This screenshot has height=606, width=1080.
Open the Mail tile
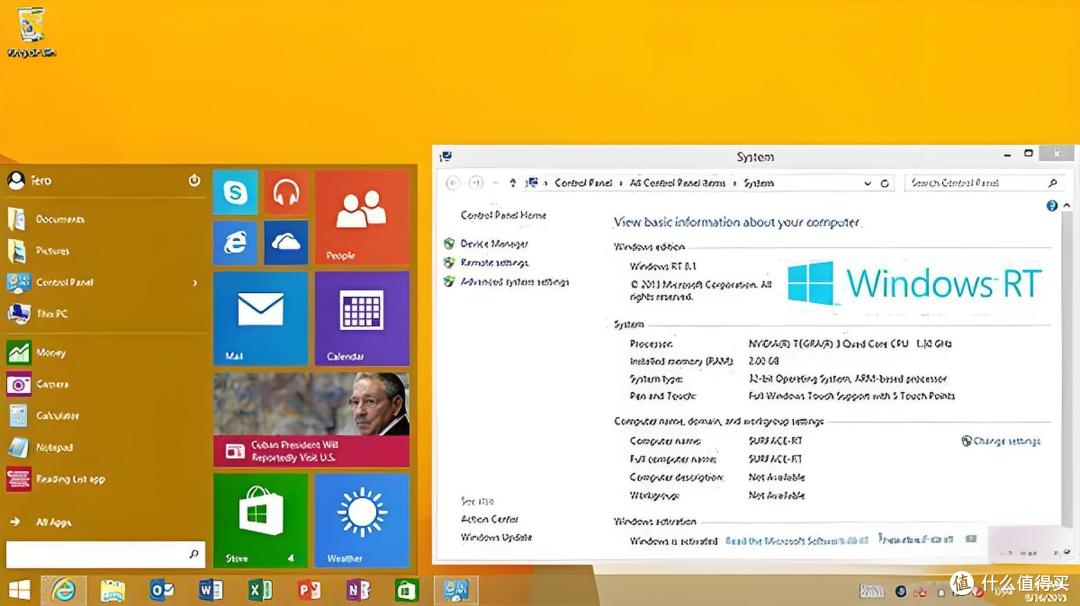[260, 318]
